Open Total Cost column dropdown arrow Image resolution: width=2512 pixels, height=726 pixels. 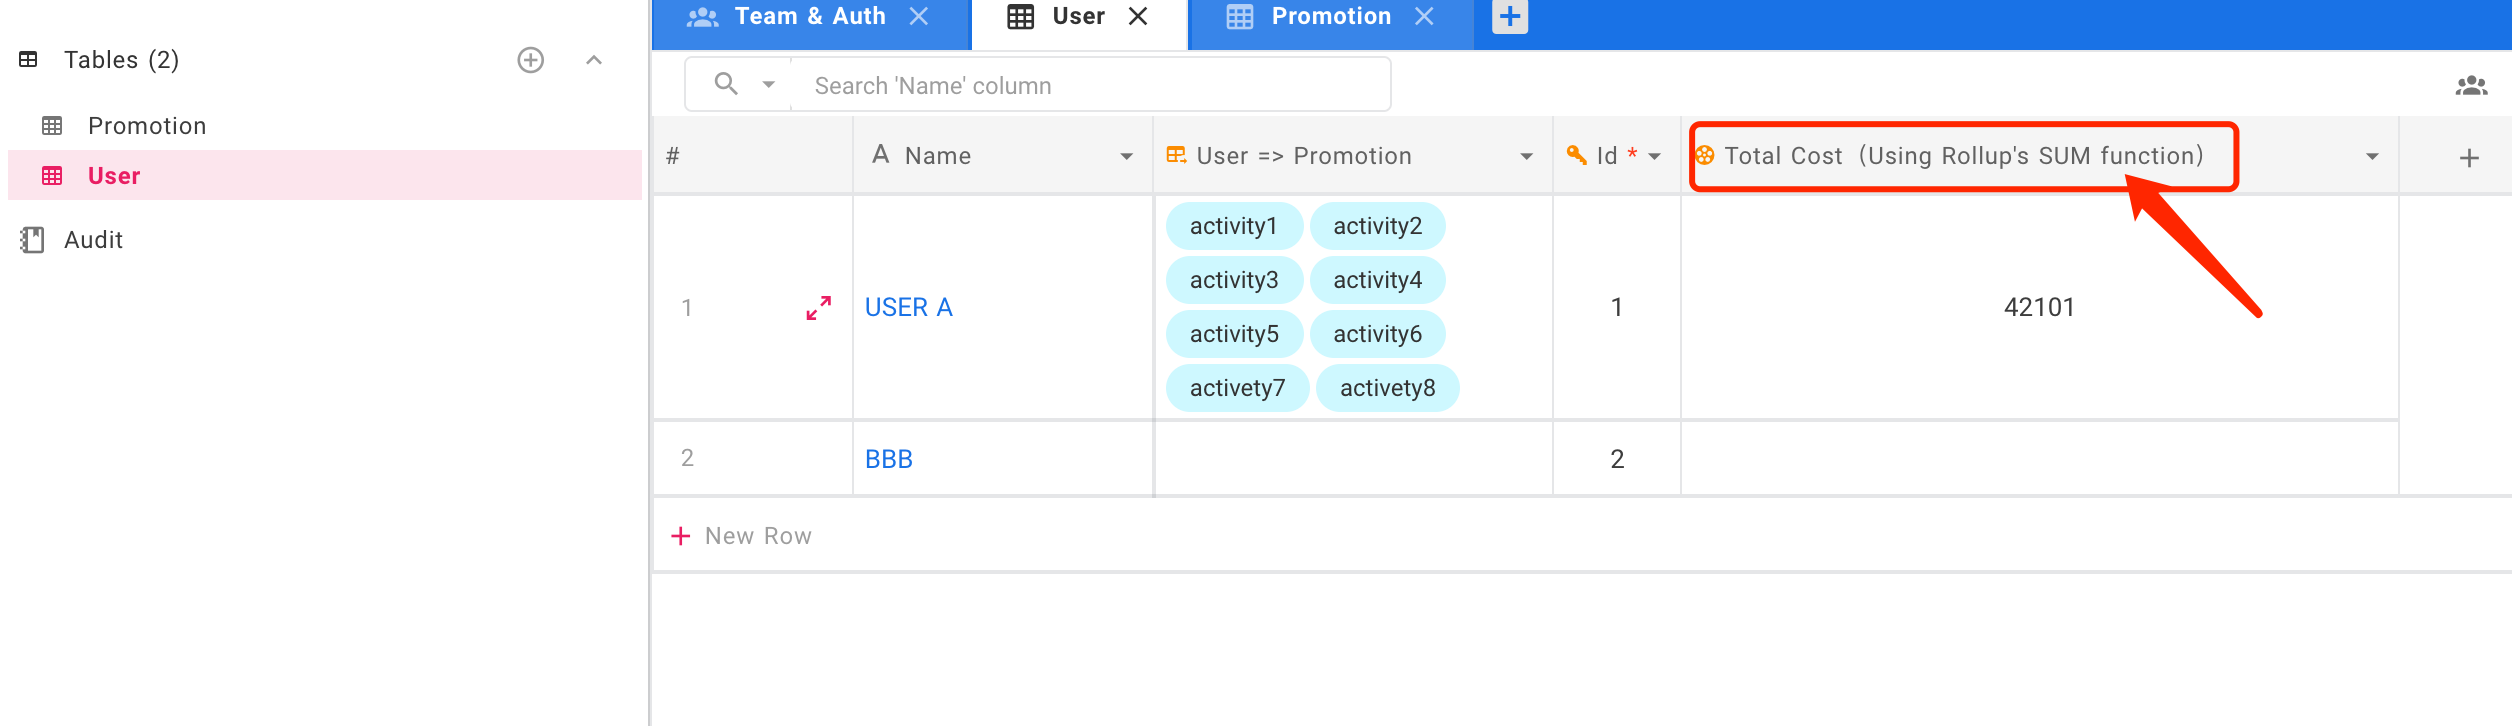click(x=2372, y=157)
